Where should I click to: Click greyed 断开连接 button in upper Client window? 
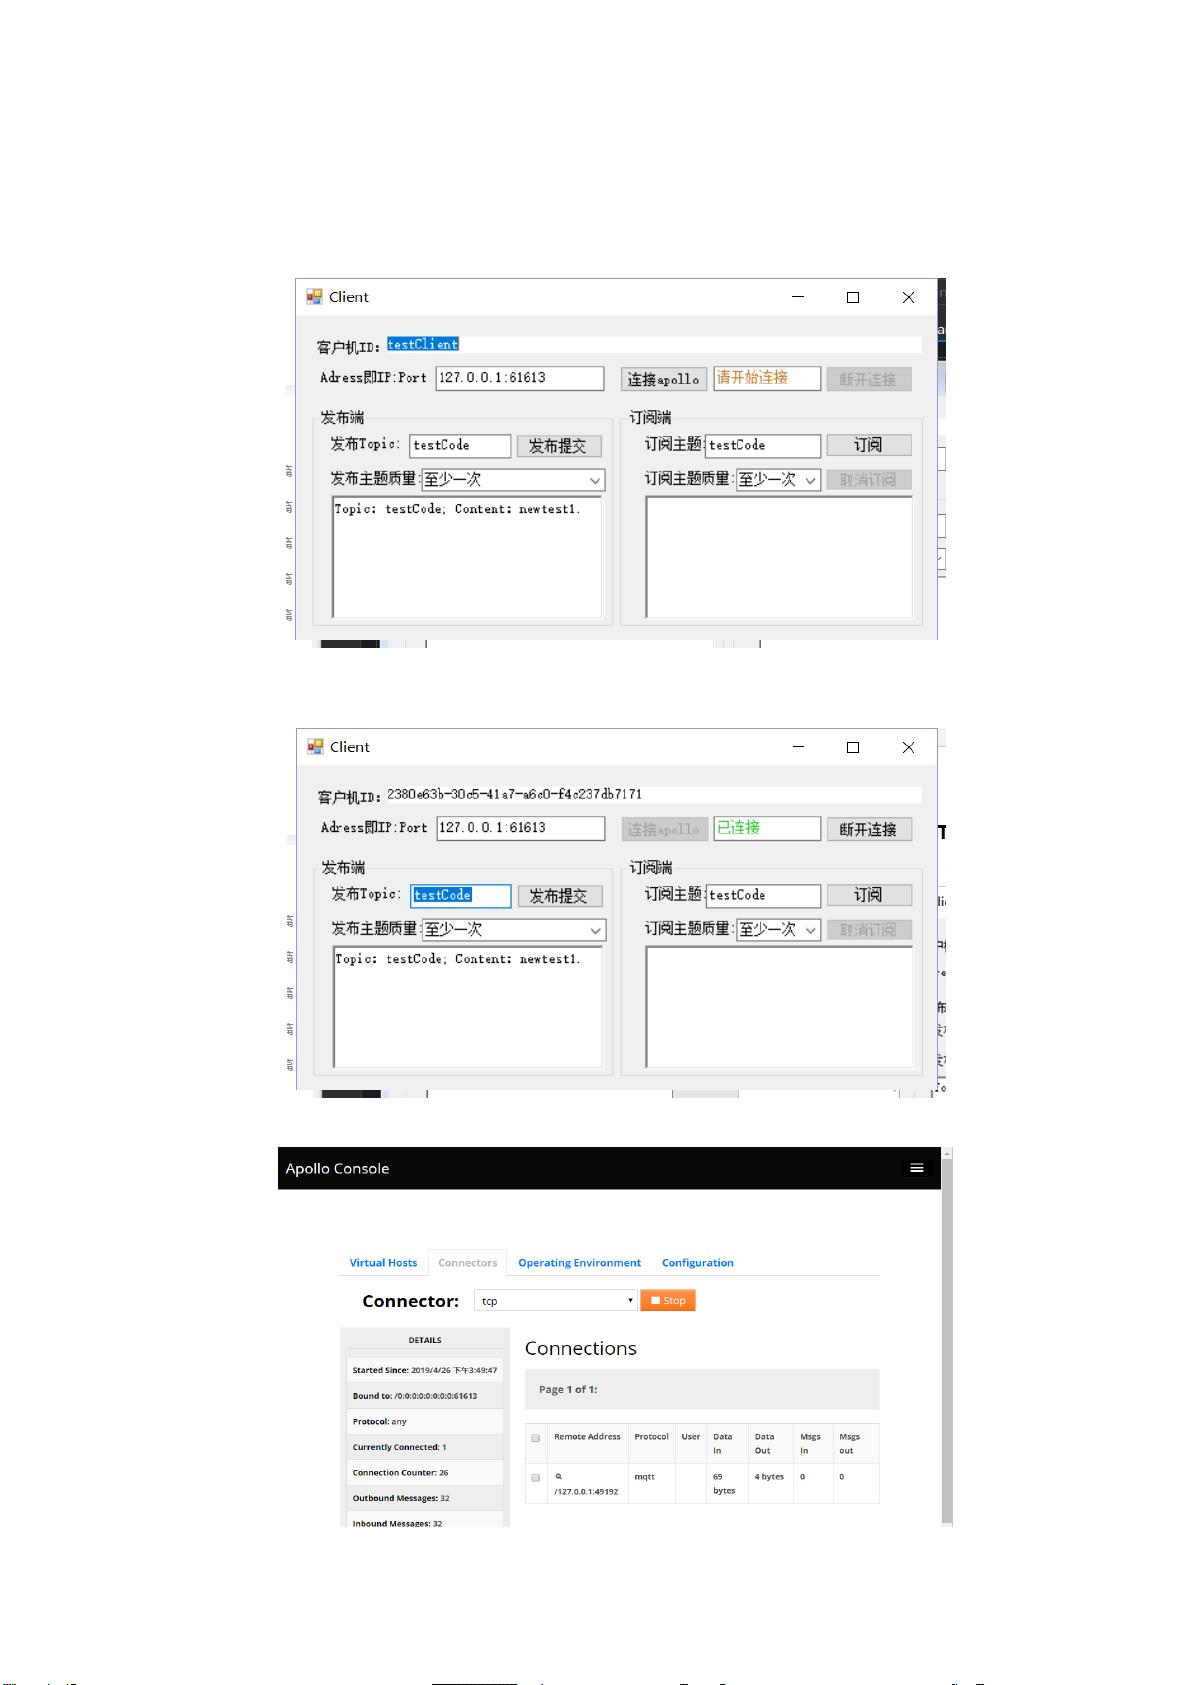click(x=868, y=379)
